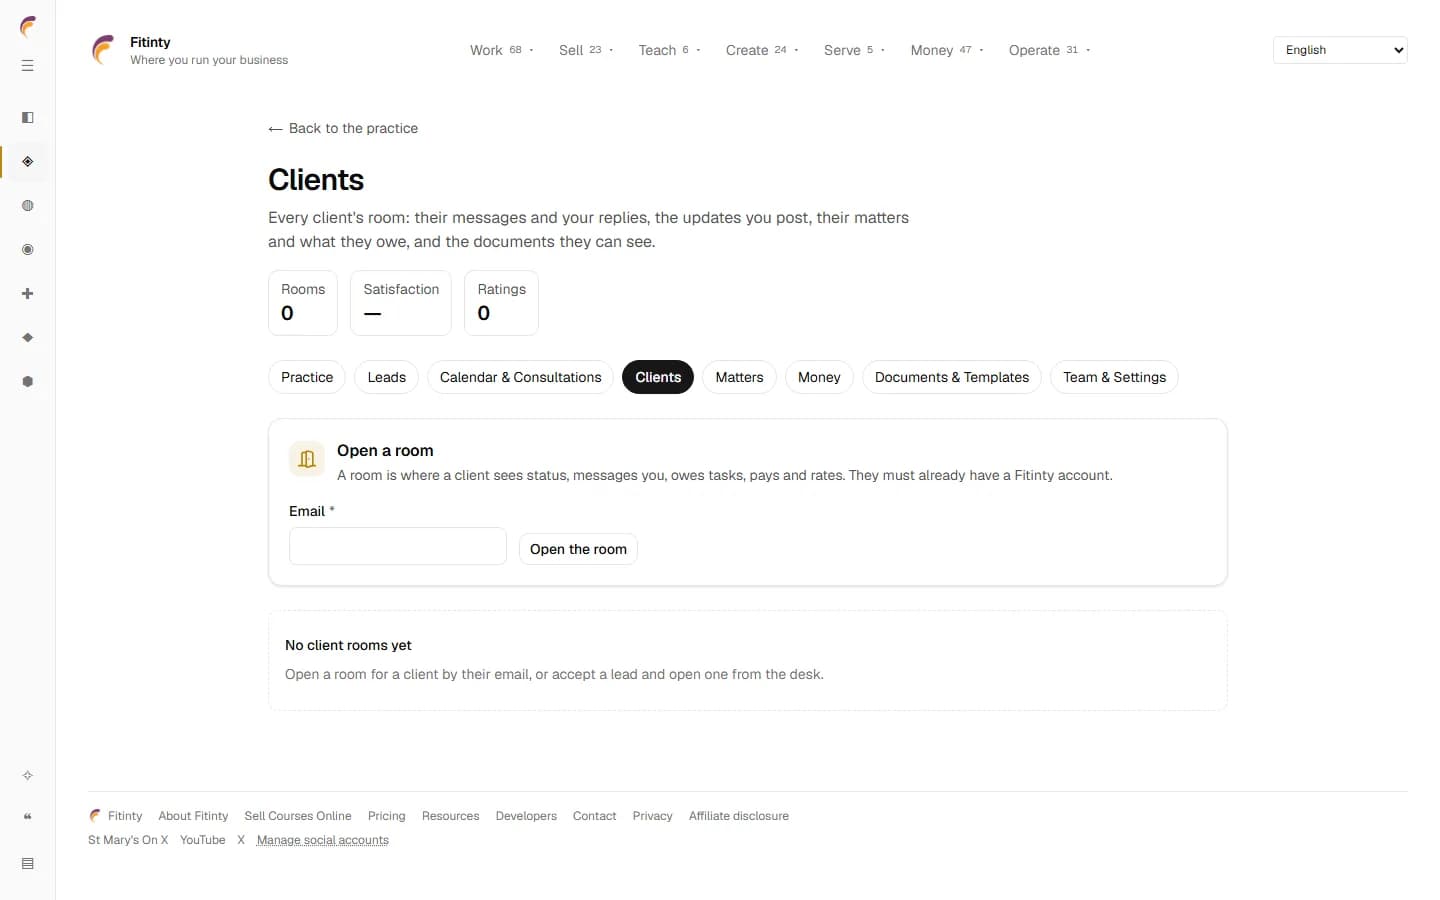Click the Rooms stat card
The height and width of the screenshot is (900, 1440).
pyautogui.click(x=303, y=303)
